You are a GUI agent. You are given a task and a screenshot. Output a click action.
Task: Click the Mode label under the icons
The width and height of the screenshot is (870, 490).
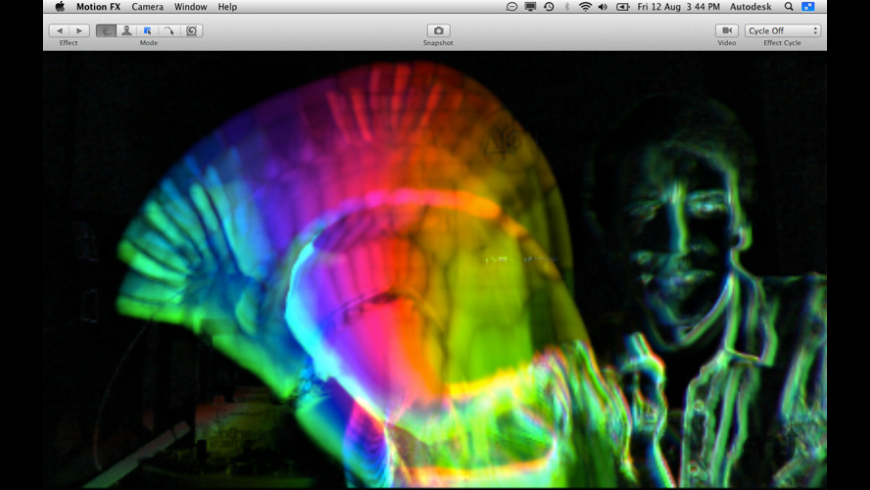pyautogui.click(x=149, y=43)
